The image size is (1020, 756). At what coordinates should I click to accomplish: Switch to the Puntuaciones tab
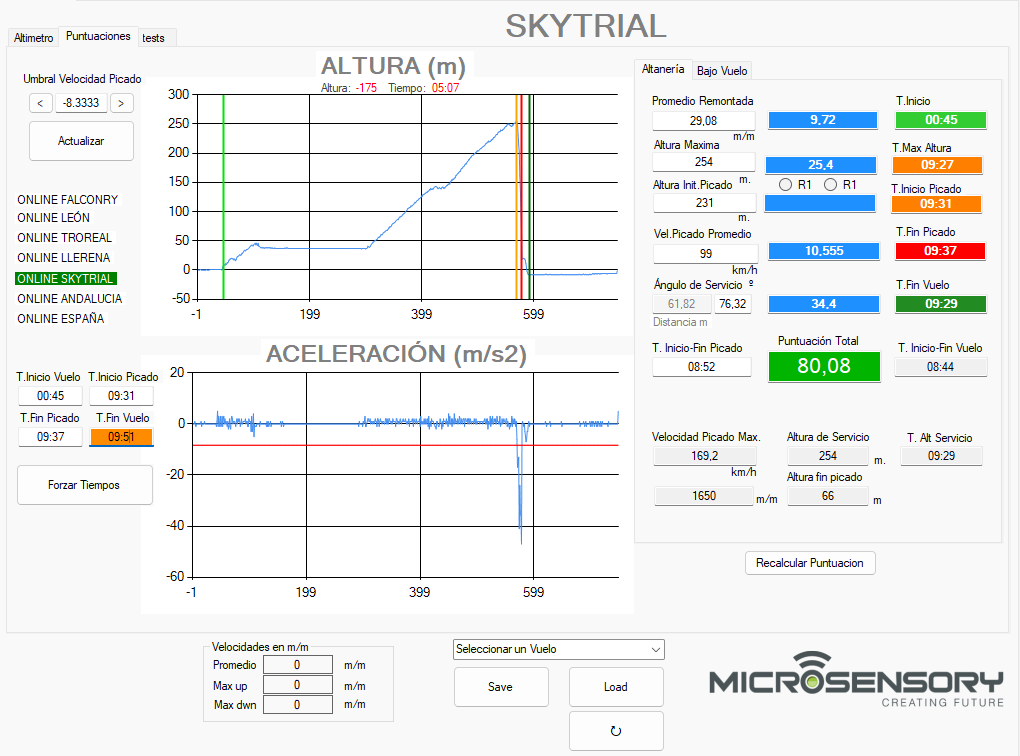click(98, 36)
